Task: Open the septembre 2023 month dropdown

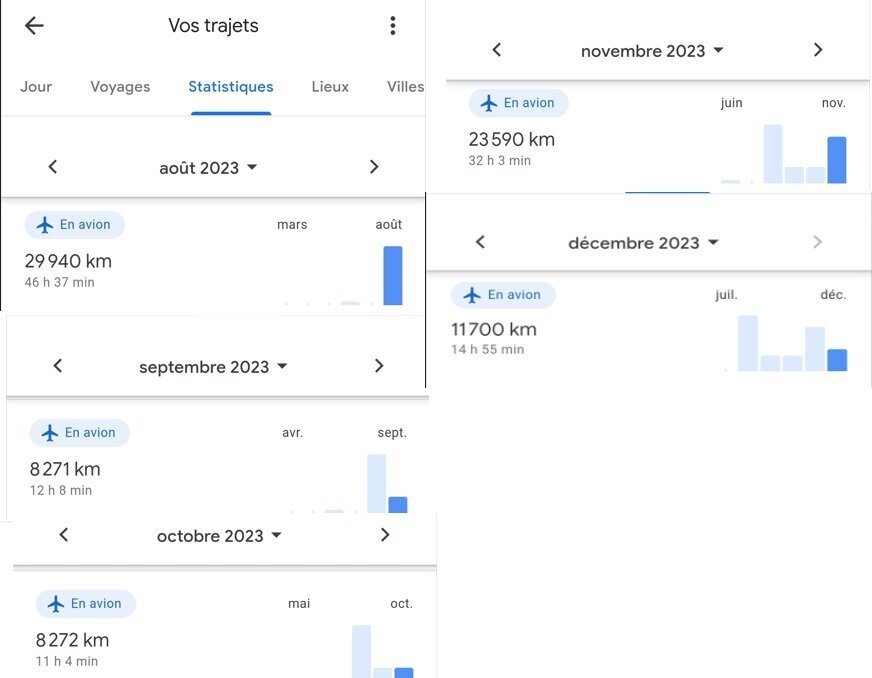Action: pyautogui.click(x=213, y=367)
